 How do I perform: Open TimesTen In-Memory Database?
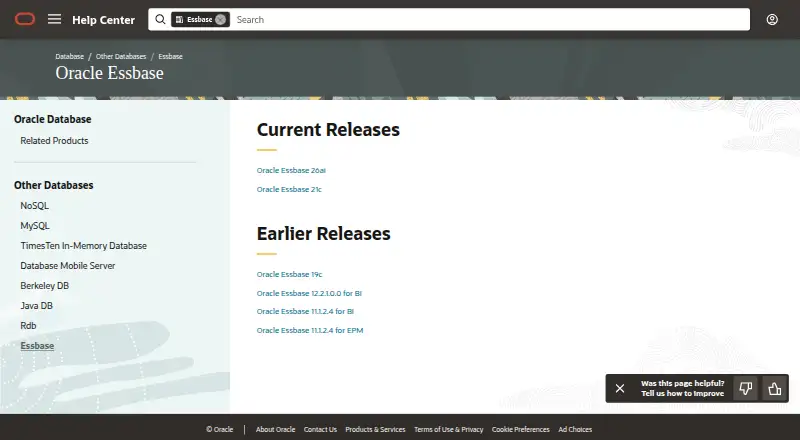[84, 246]
